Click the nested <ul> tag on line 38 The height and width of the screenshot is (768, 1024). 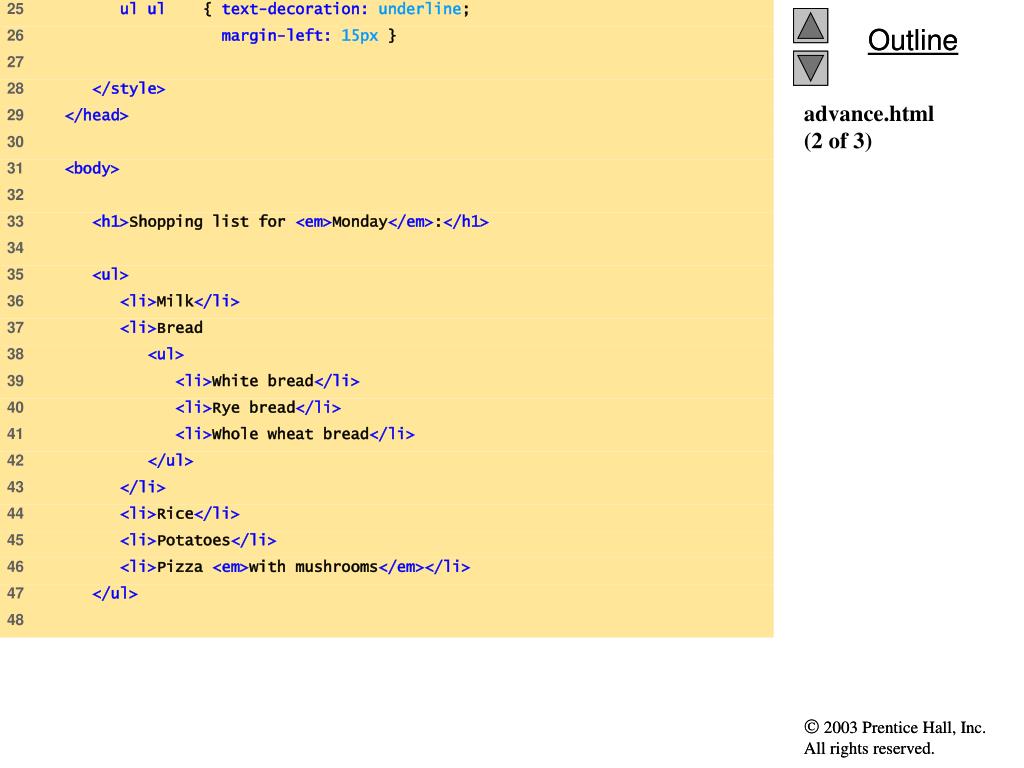166,355
